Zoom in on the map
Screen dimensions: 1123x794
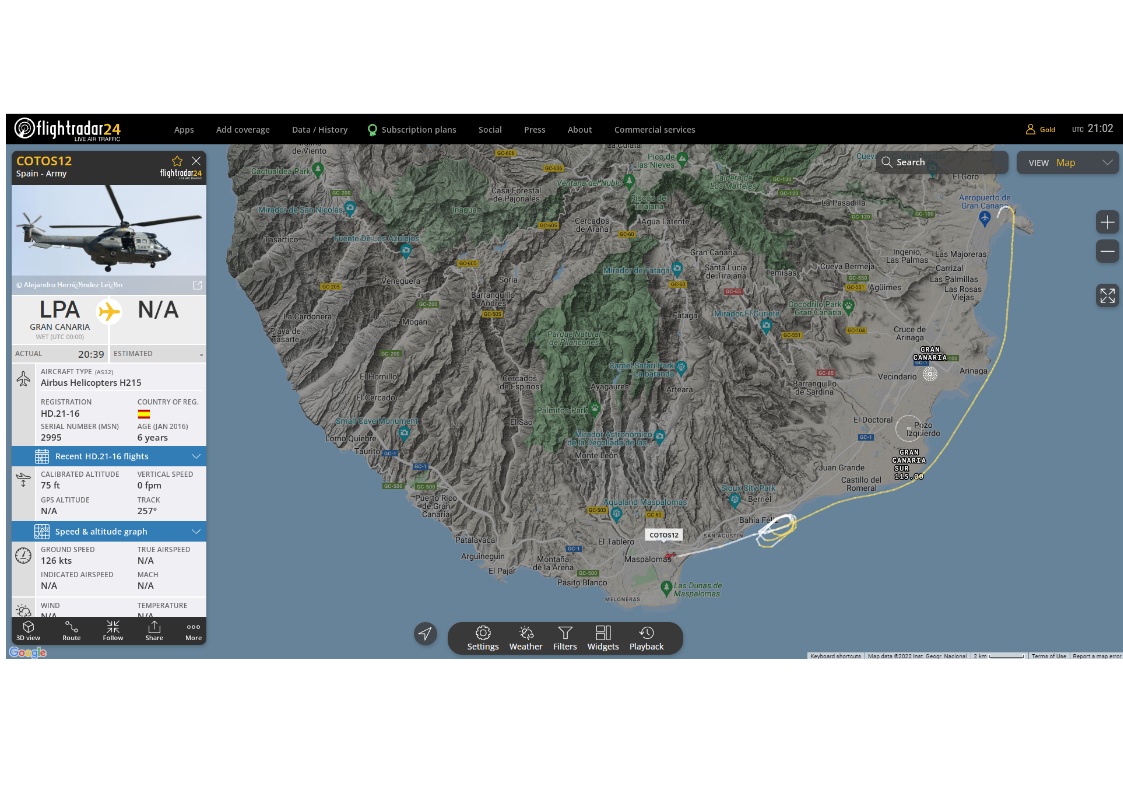(x=1107, y=222)
